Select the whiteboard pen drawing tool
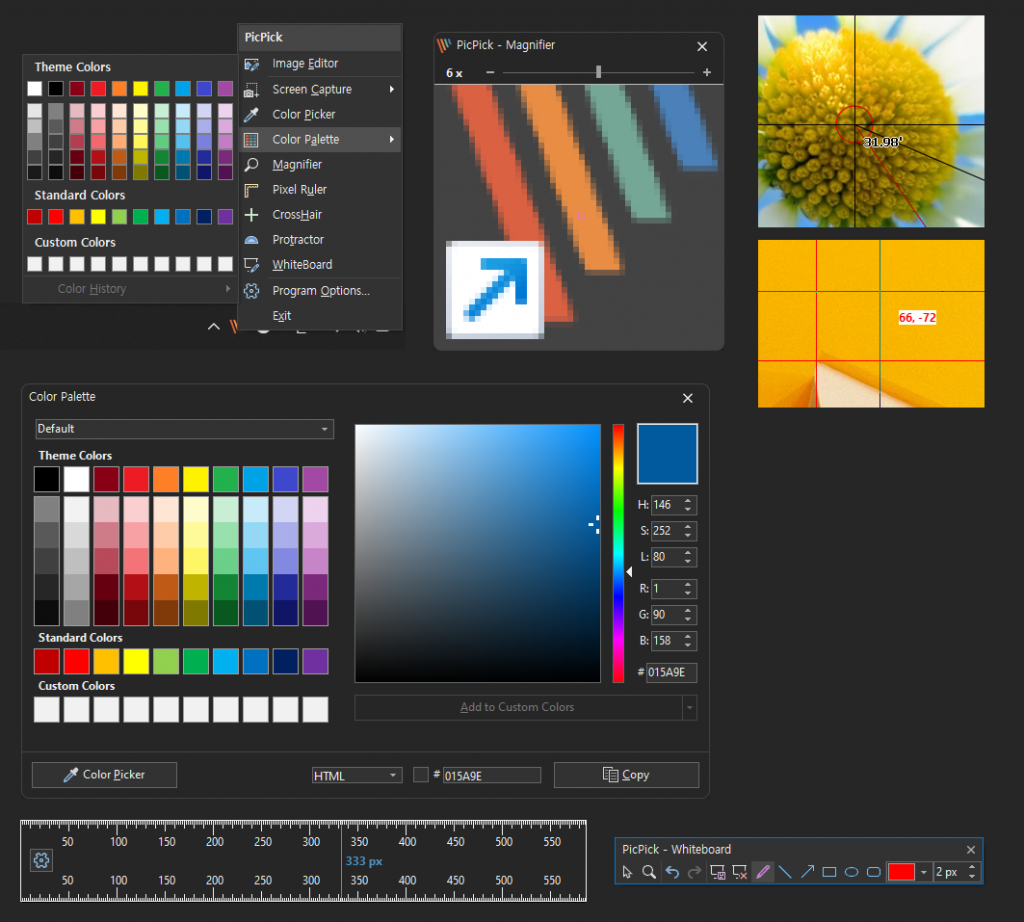This screenshot has width=1024, height=922. pos(763,872)
